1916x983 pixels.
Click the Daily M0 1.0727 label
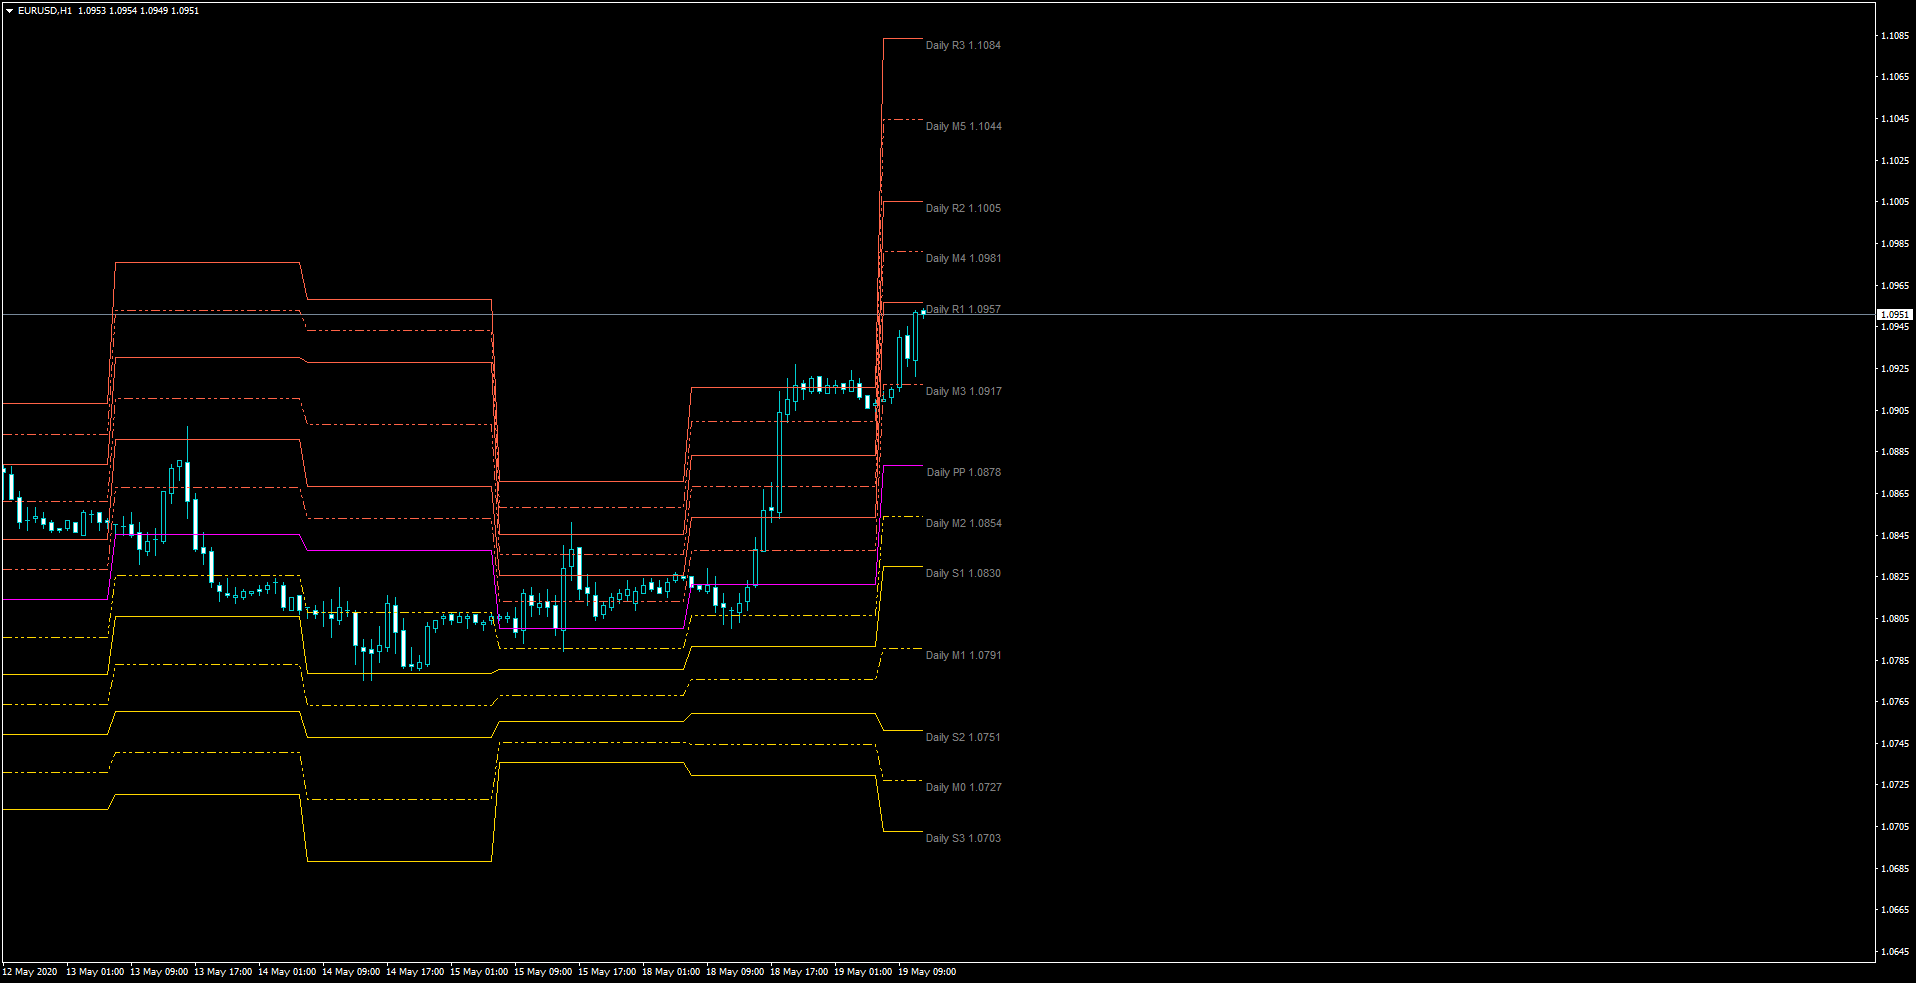pyautogui.click(x=962, y=788)
